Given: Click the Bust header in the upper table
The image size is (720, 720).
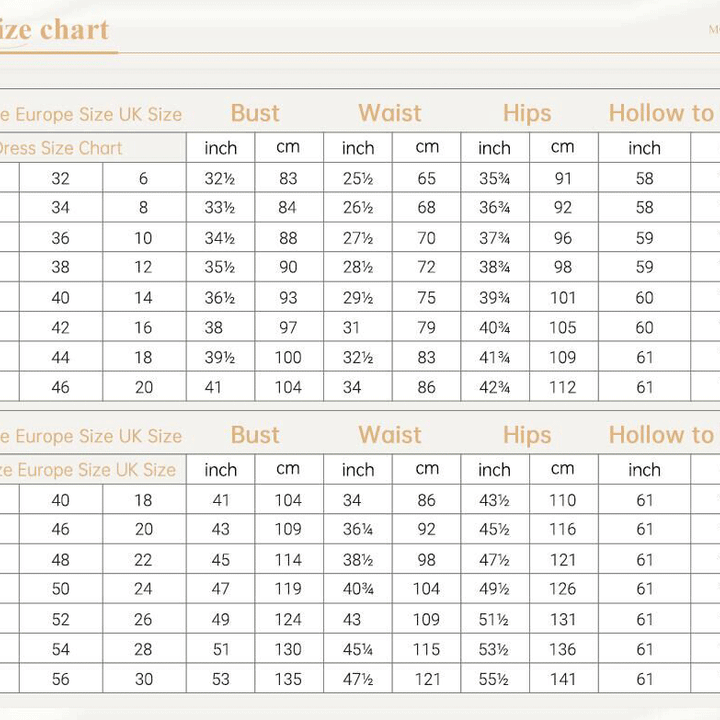Looking at the screenshot, I should click(255, 113).
